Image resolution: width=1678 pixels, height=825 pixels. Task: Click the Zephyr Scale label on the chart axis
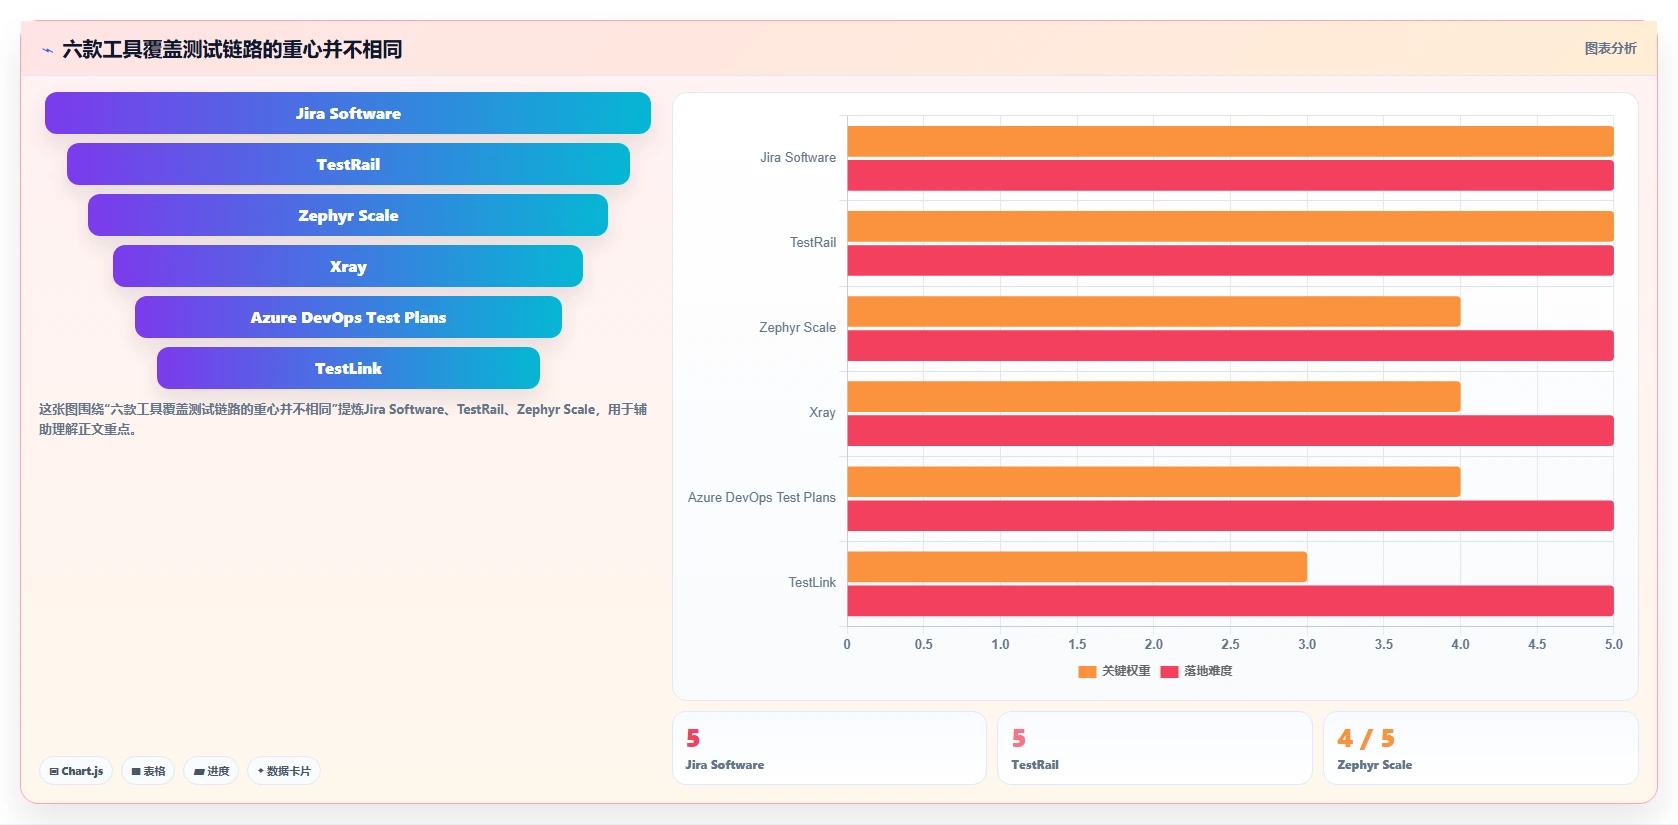[797, 327]
